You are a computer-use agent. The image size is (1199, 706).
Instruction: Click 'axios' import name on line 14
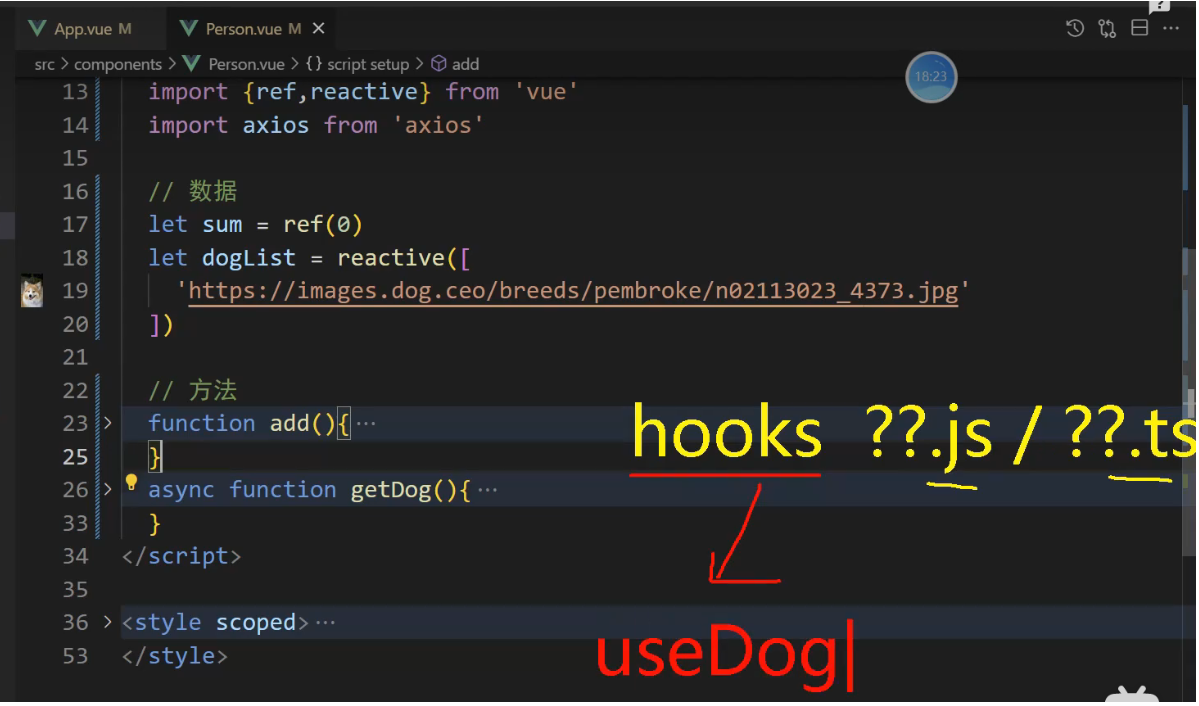point(275,125)
